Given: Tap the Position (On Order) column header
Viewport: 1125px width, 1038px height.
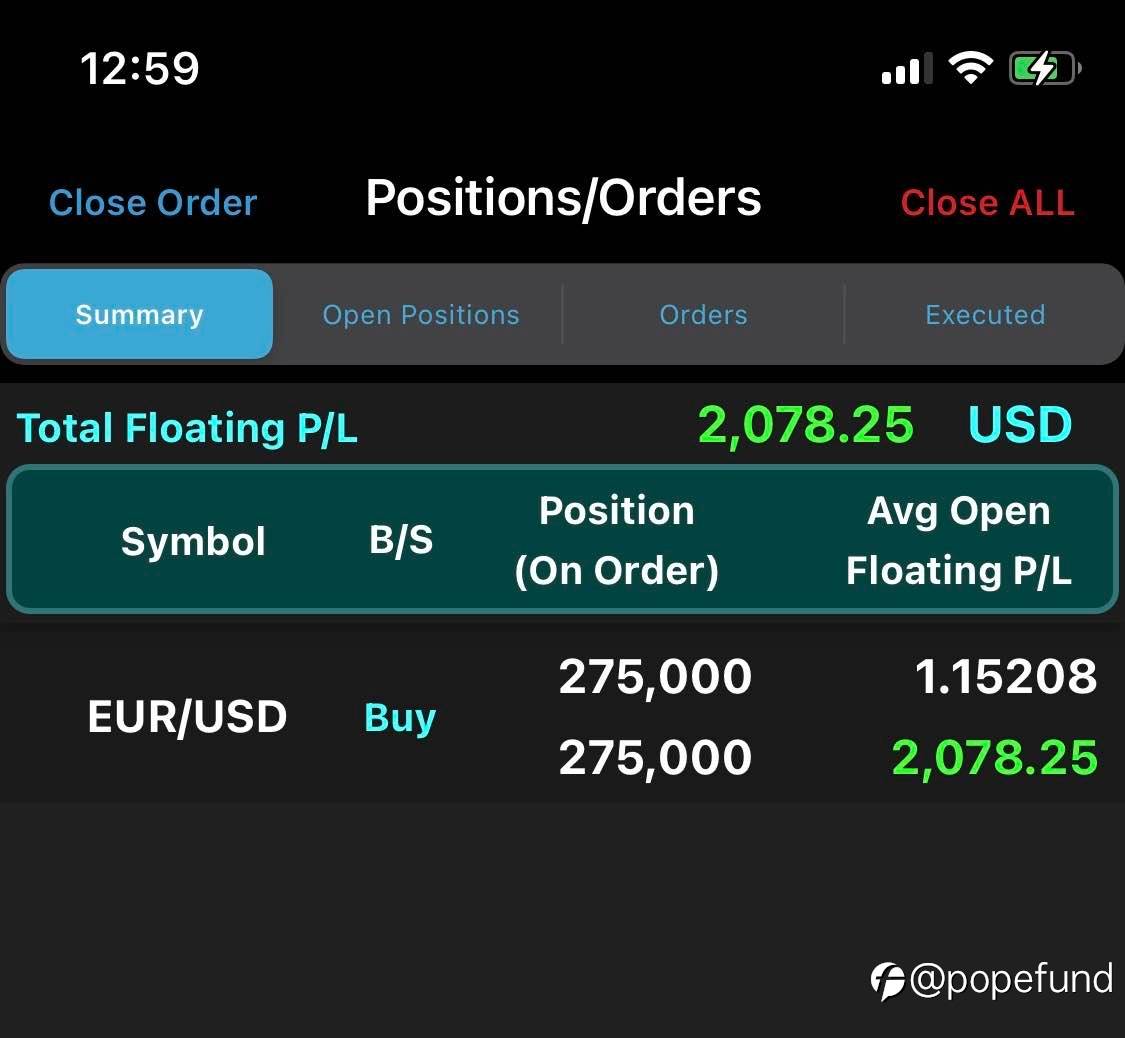Looking at the screenshot, I should pyautogui.click(x=616, y=541).
